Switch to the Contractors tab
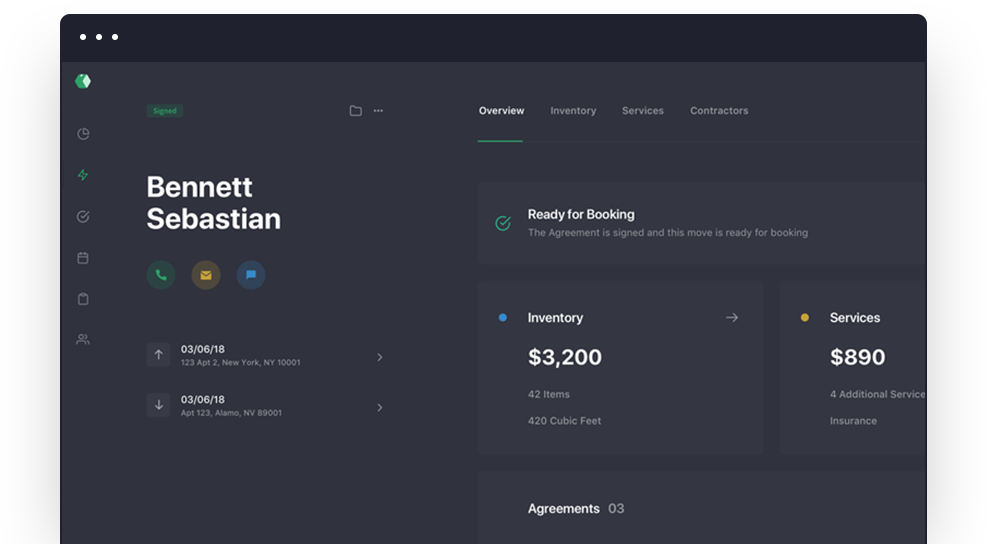The image size is (987, 544). 719,111
